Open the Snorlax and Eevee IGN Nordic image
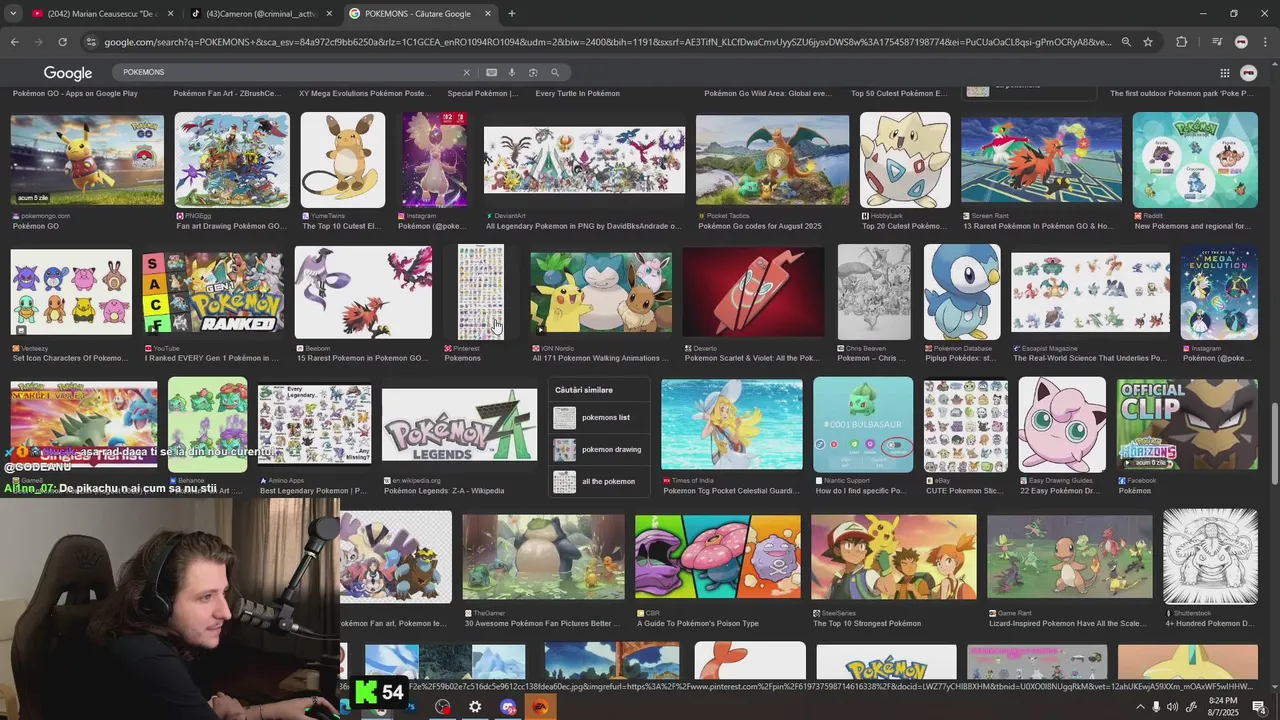 pos(601,294)
